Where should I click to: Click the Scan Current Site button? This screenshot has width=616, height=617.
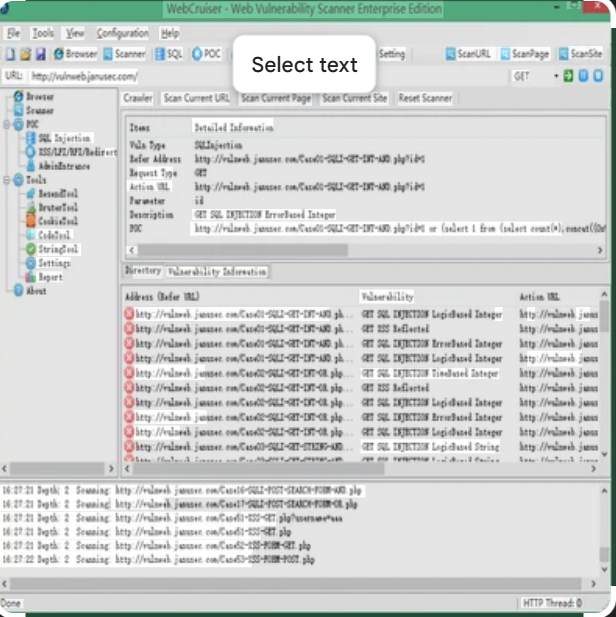(x=355, y=98)
